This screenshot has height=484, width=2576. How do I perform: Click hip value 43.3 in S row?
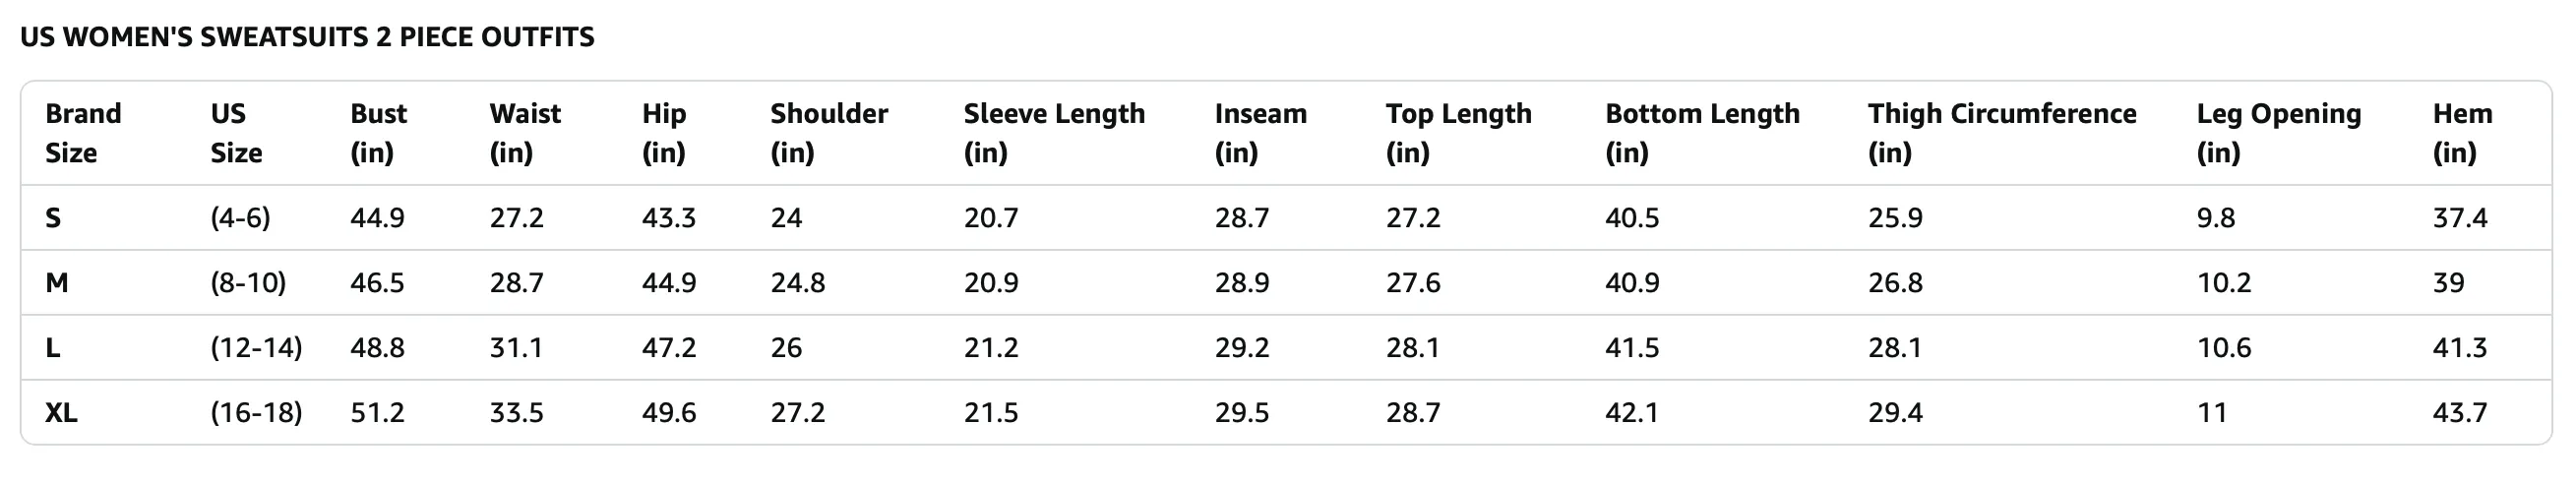[668, 218]
